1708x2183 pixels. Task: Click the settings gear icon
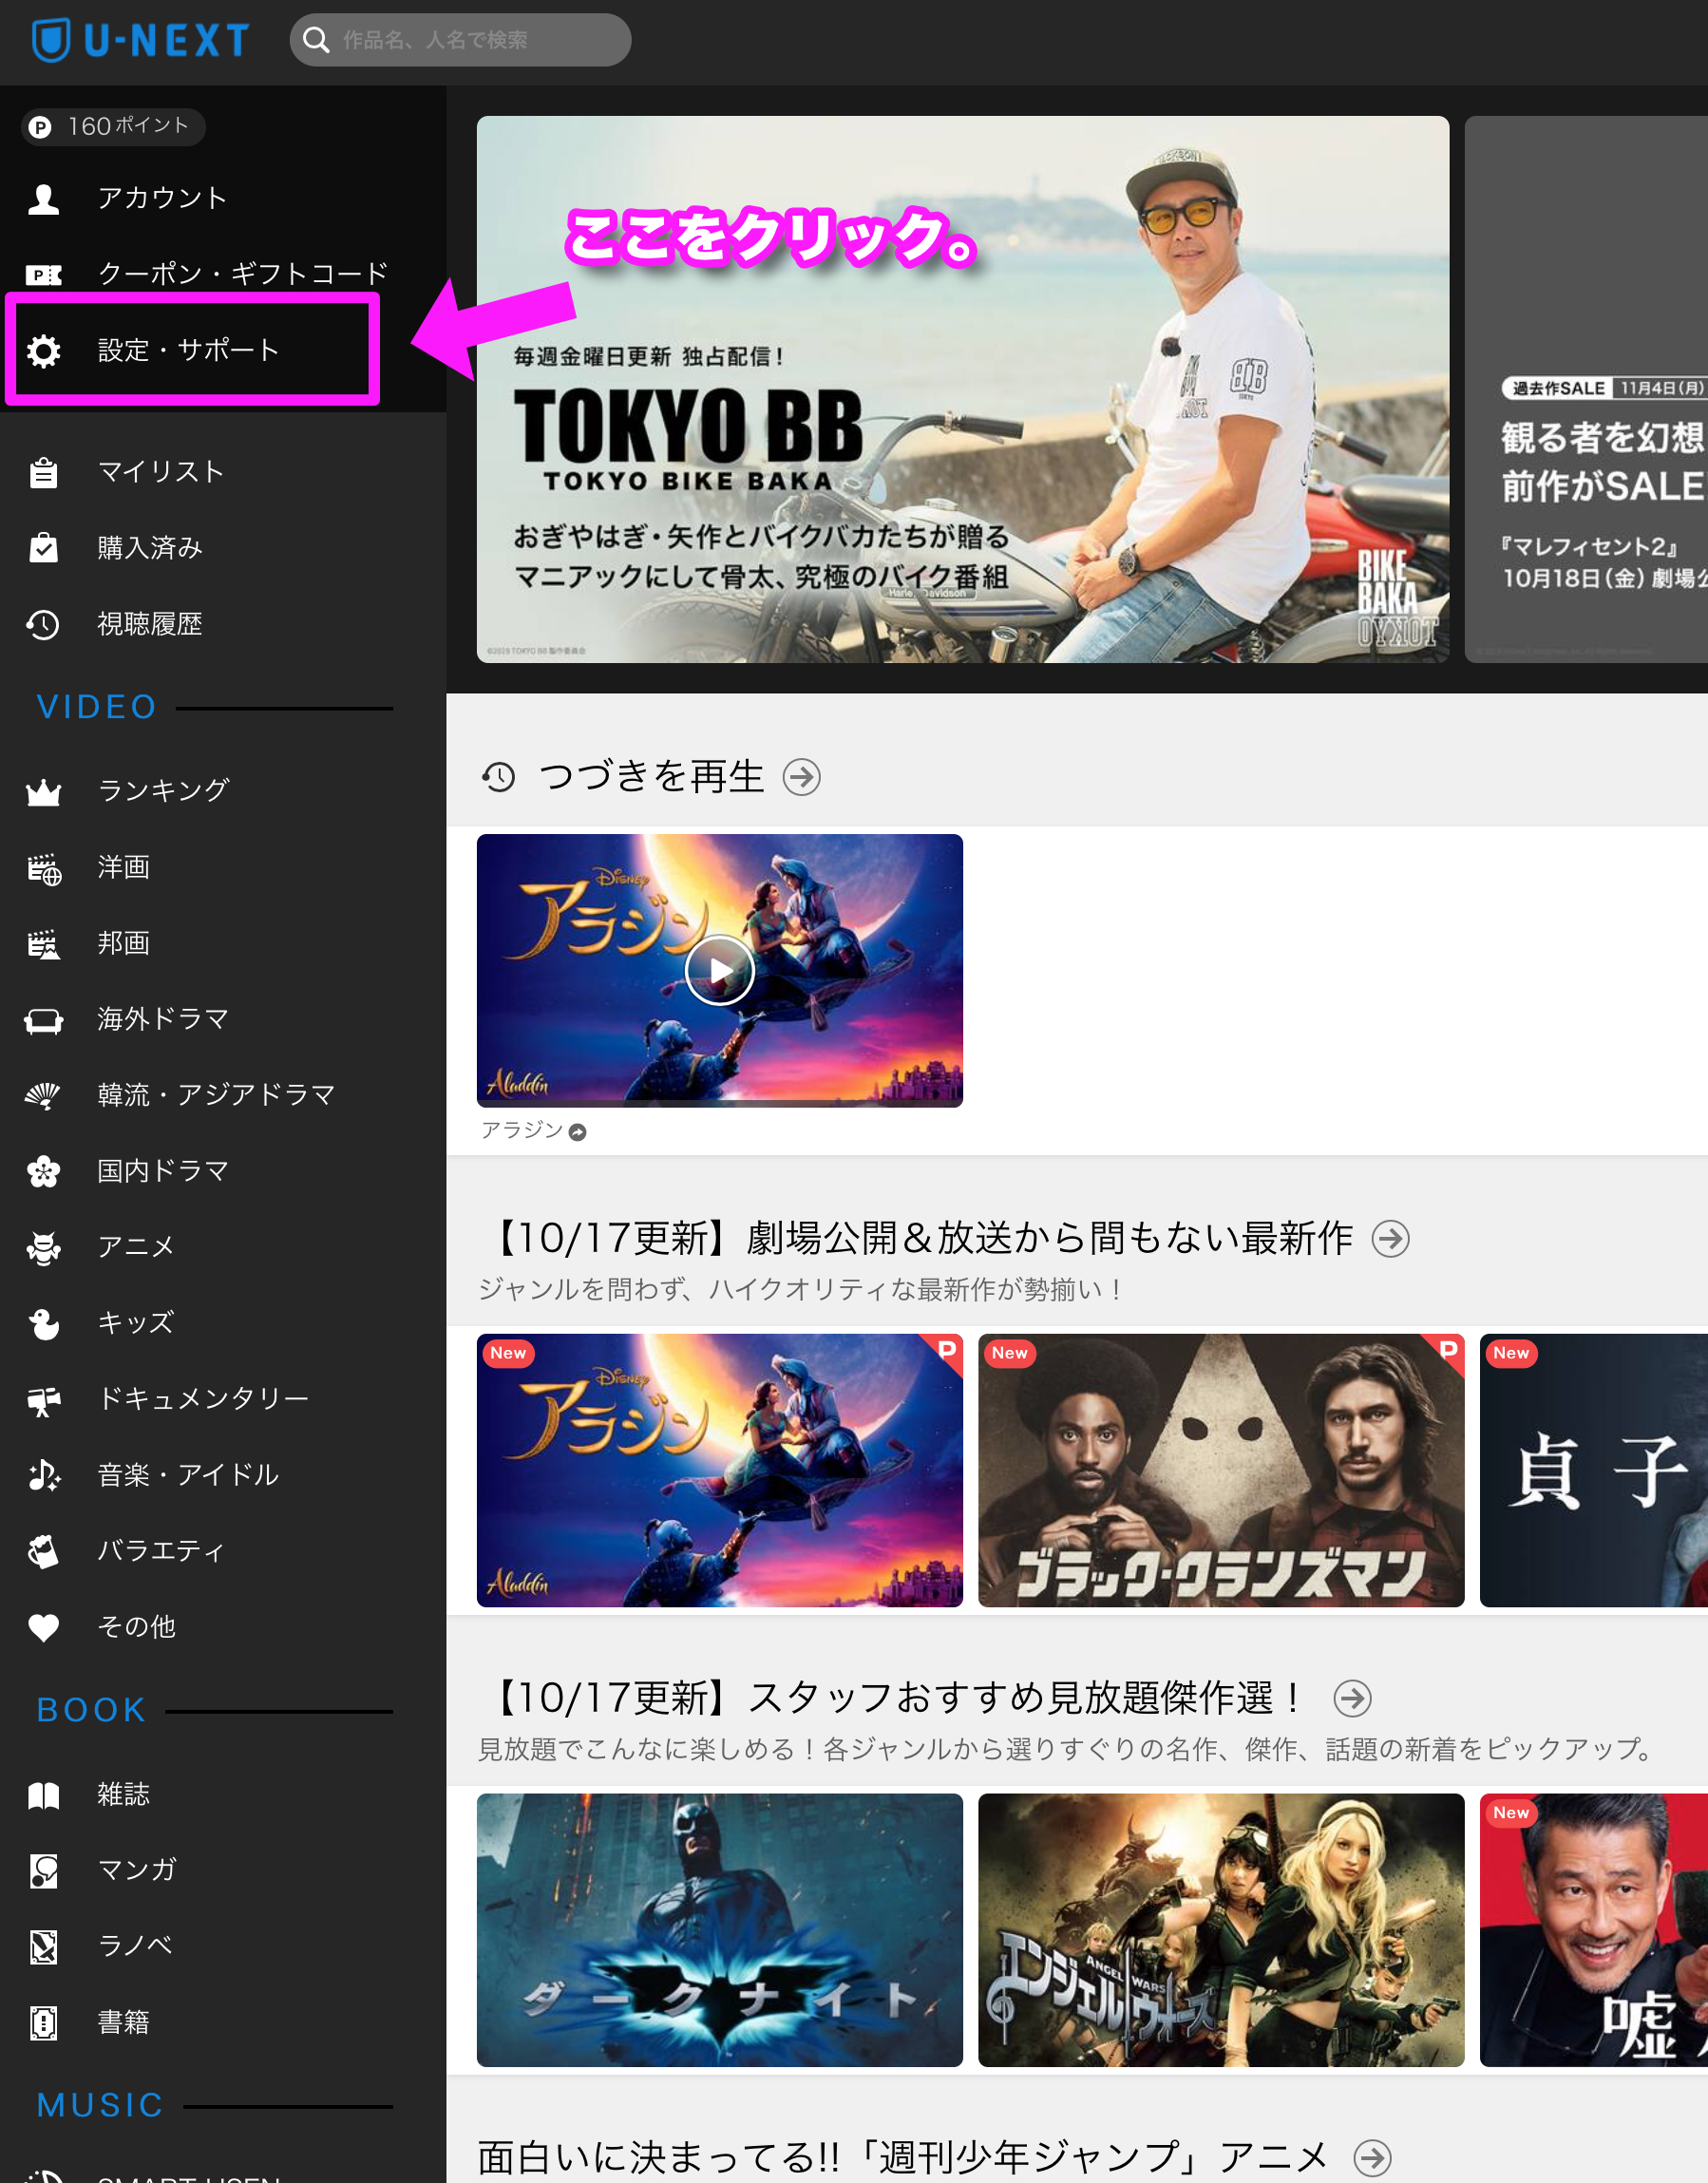43,350
